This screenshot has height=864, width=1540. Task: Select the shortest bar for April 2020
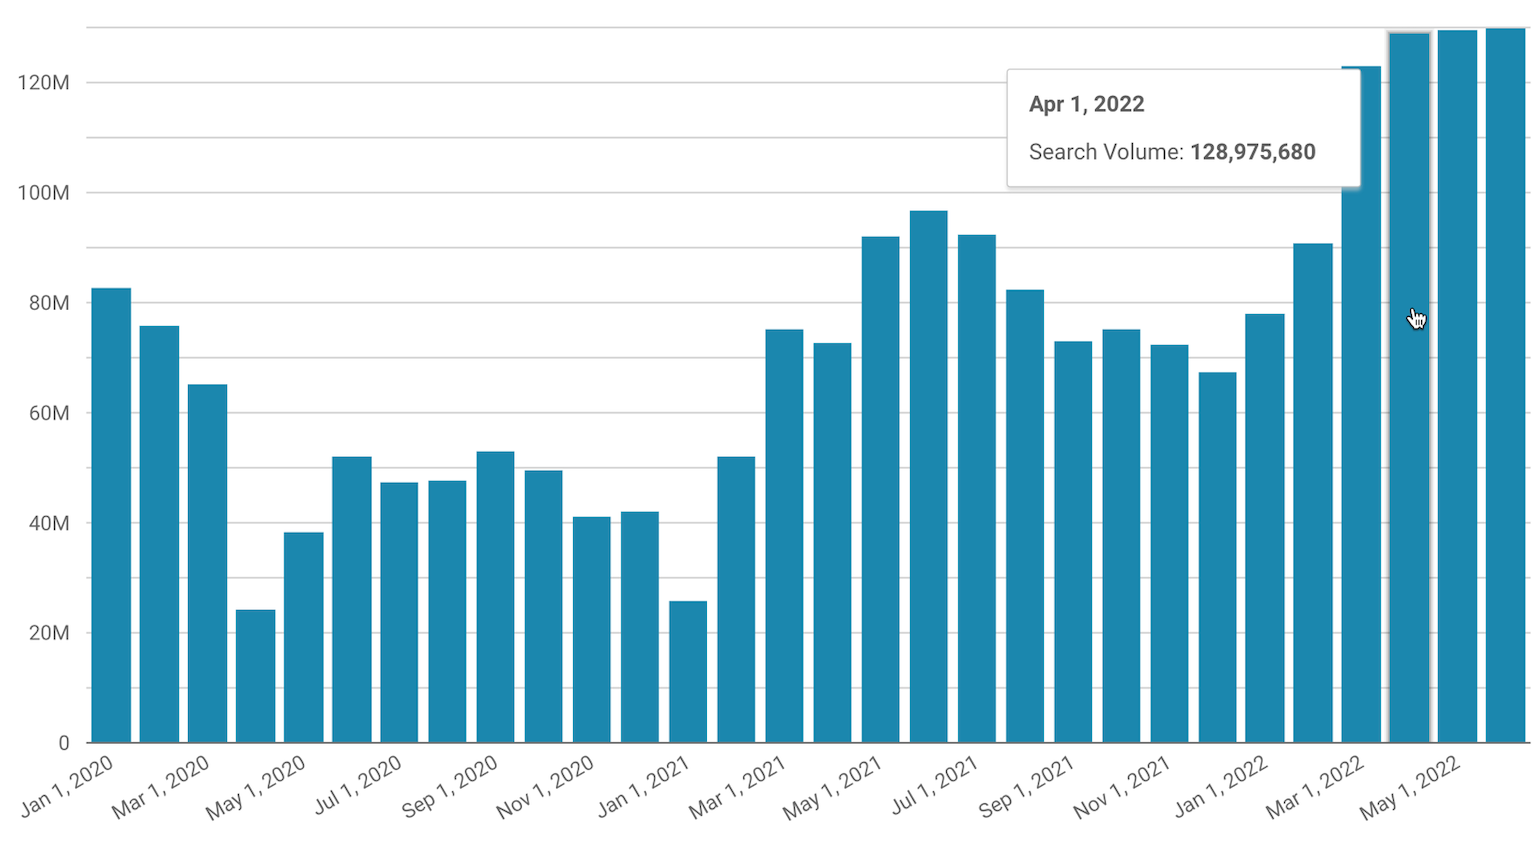255,676
